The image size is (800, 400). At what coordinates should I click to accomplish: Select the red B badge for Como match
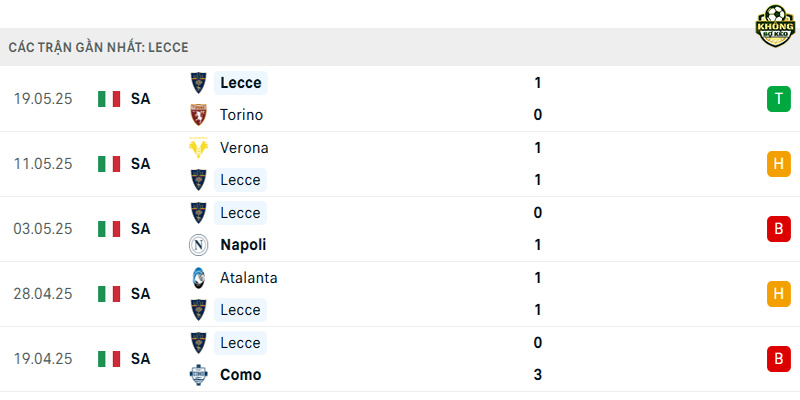[x=779, y=359]
